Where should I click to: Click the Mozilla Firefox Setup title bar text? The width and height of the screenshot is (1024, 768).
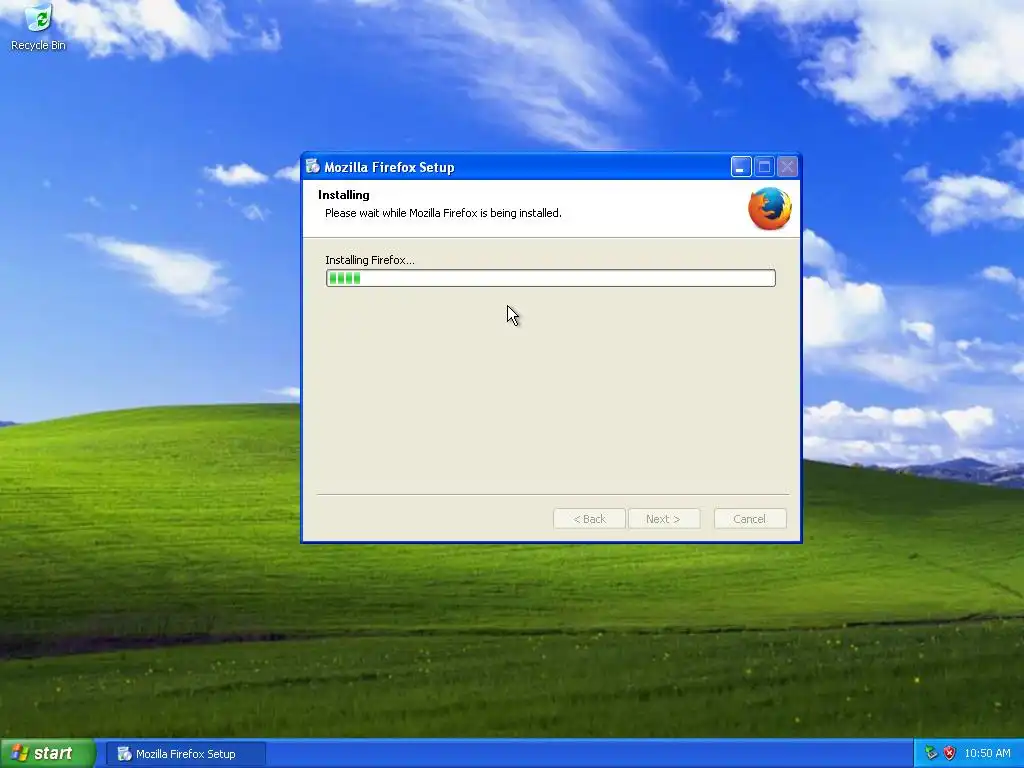click(x=389, y=167)
